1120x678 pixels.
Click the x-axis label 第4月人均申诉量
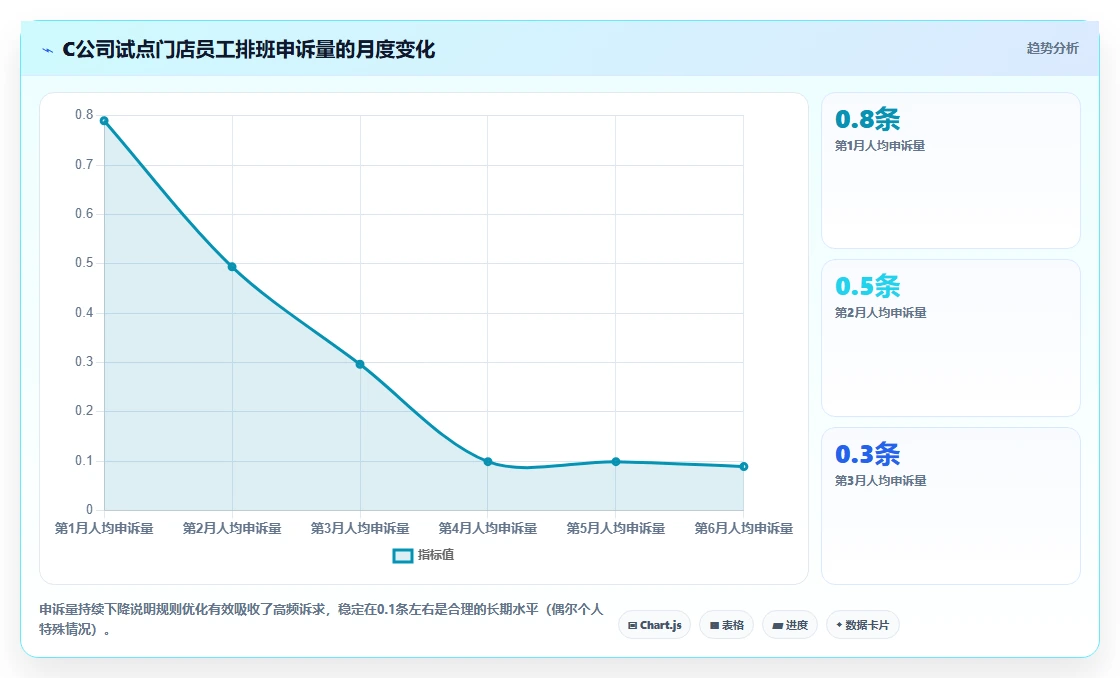[488, 529]
